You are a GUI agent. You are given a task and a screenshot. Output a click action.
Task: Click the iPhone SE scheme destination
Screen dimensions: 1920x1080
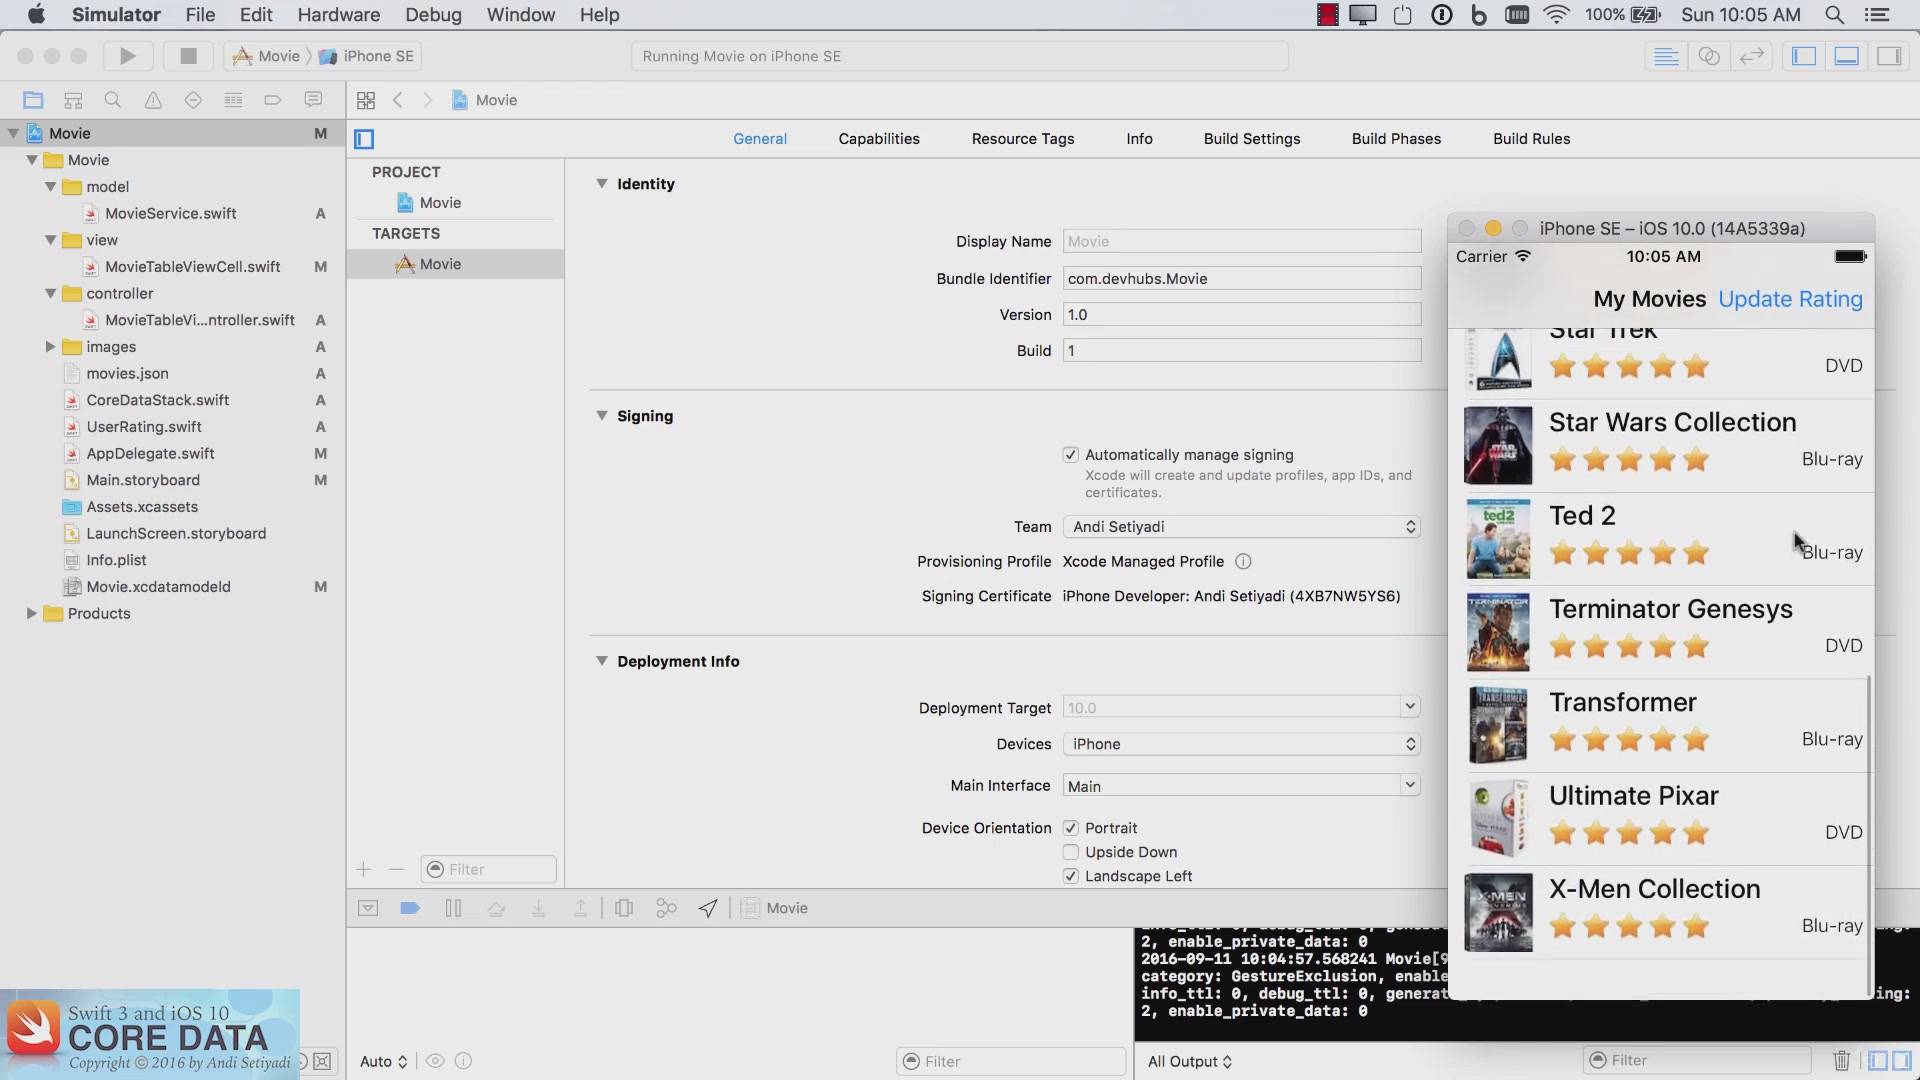(367, 56)
